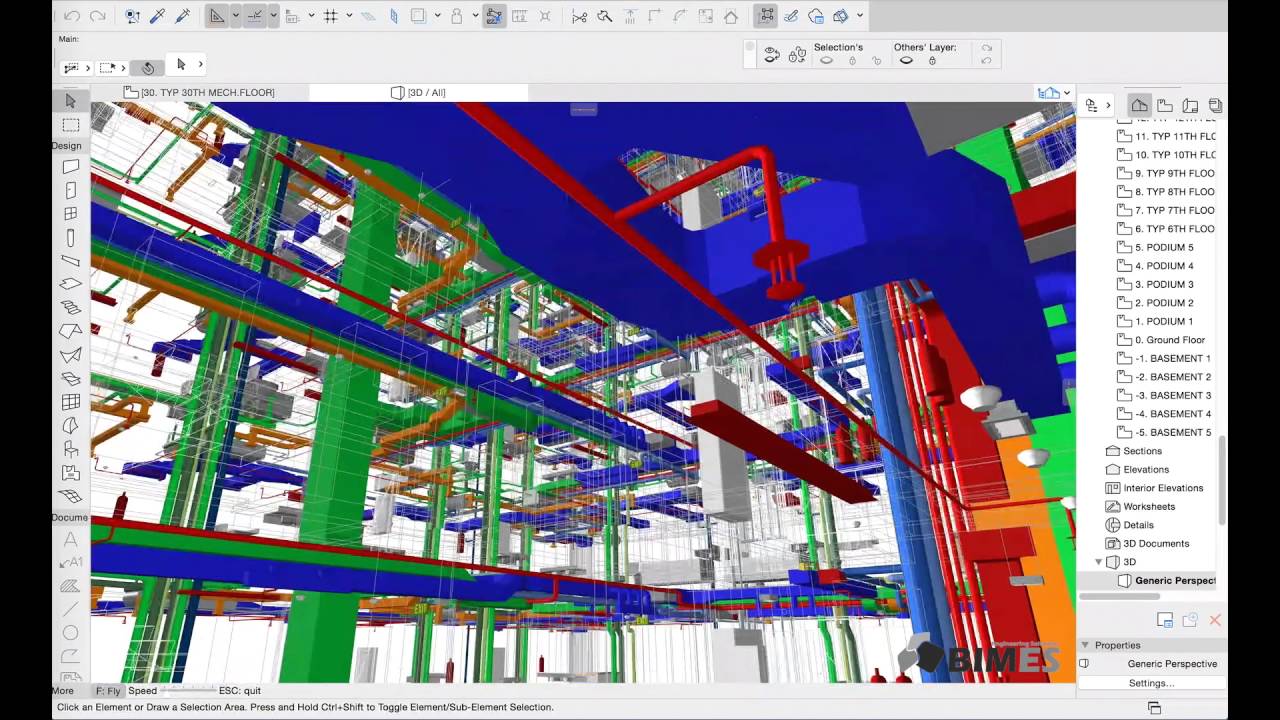Select the Door tool
Viewport: 1280px width, 720px height.
(x=70, y=190)
